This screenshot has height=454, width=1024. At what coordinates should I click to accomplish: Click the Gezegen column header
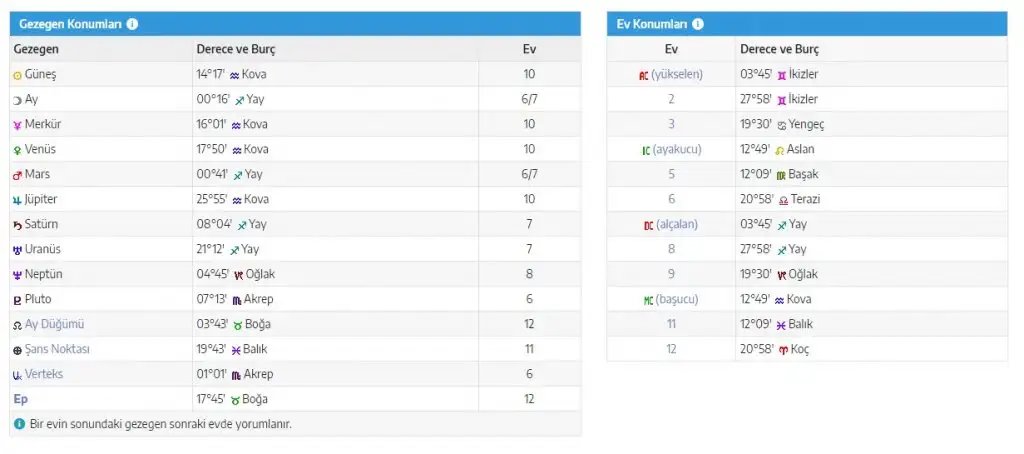point(36,49)
